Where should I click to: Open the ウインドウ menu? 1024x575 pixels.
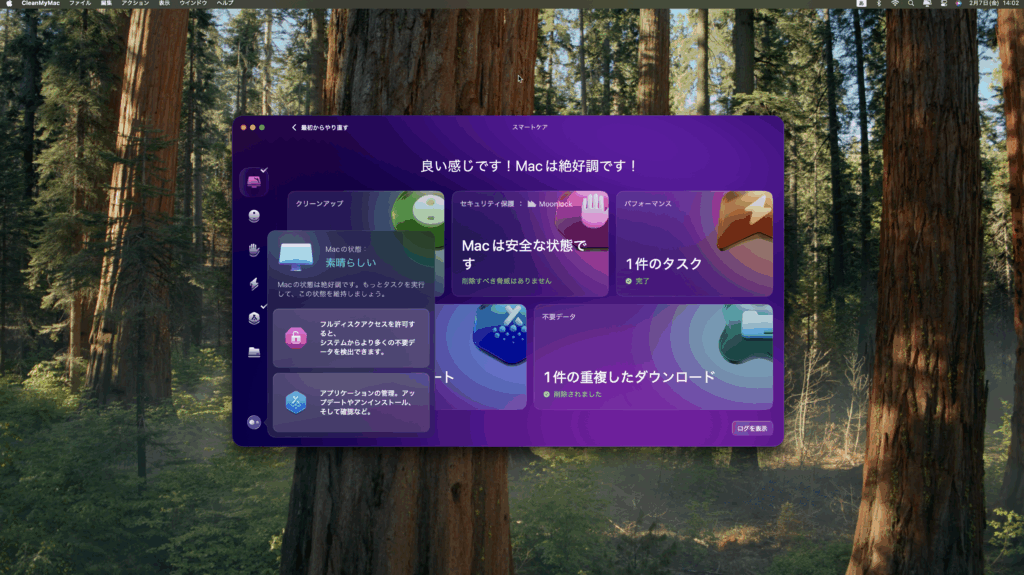coord(193,3)
